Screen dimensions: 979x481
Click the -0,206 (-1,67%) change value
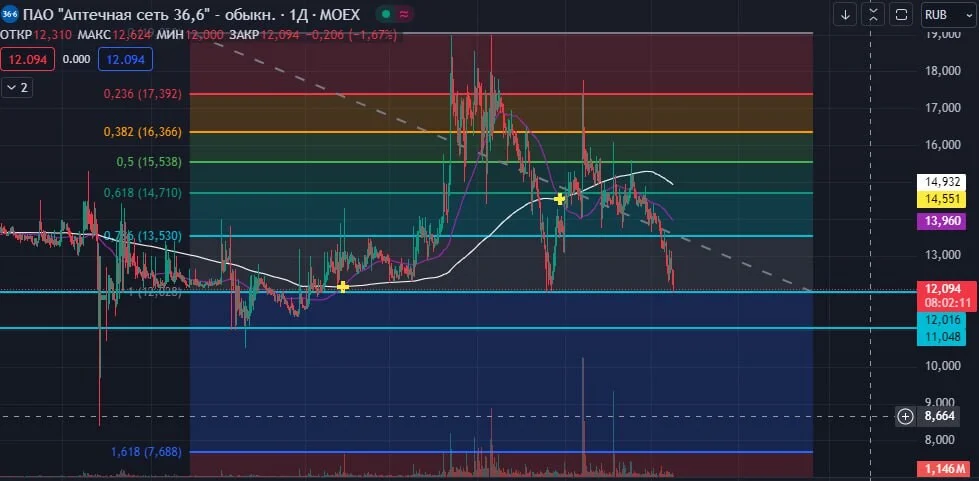352,35
